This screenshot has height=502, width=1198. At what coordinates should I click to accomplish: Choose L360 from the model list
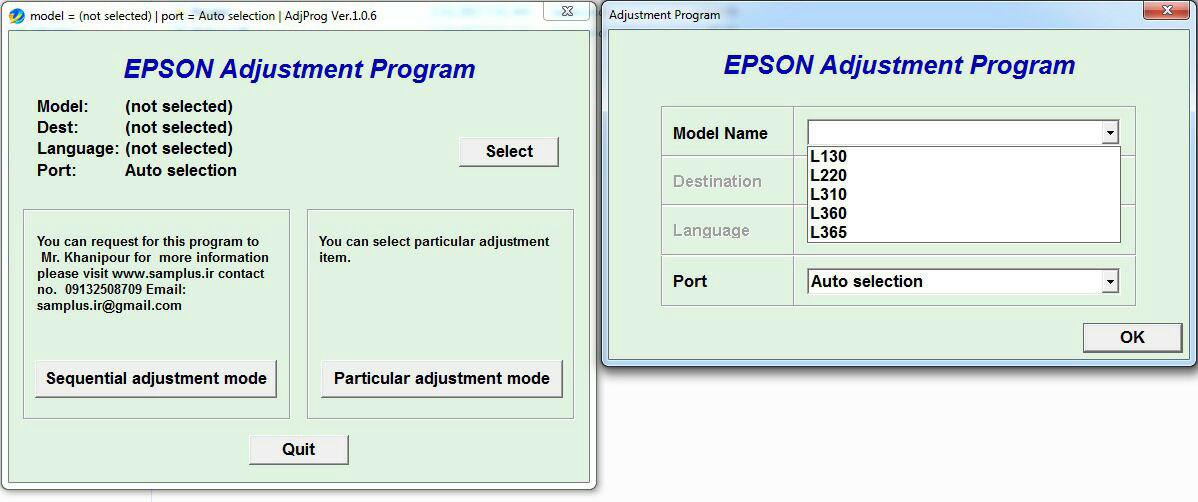963,213
